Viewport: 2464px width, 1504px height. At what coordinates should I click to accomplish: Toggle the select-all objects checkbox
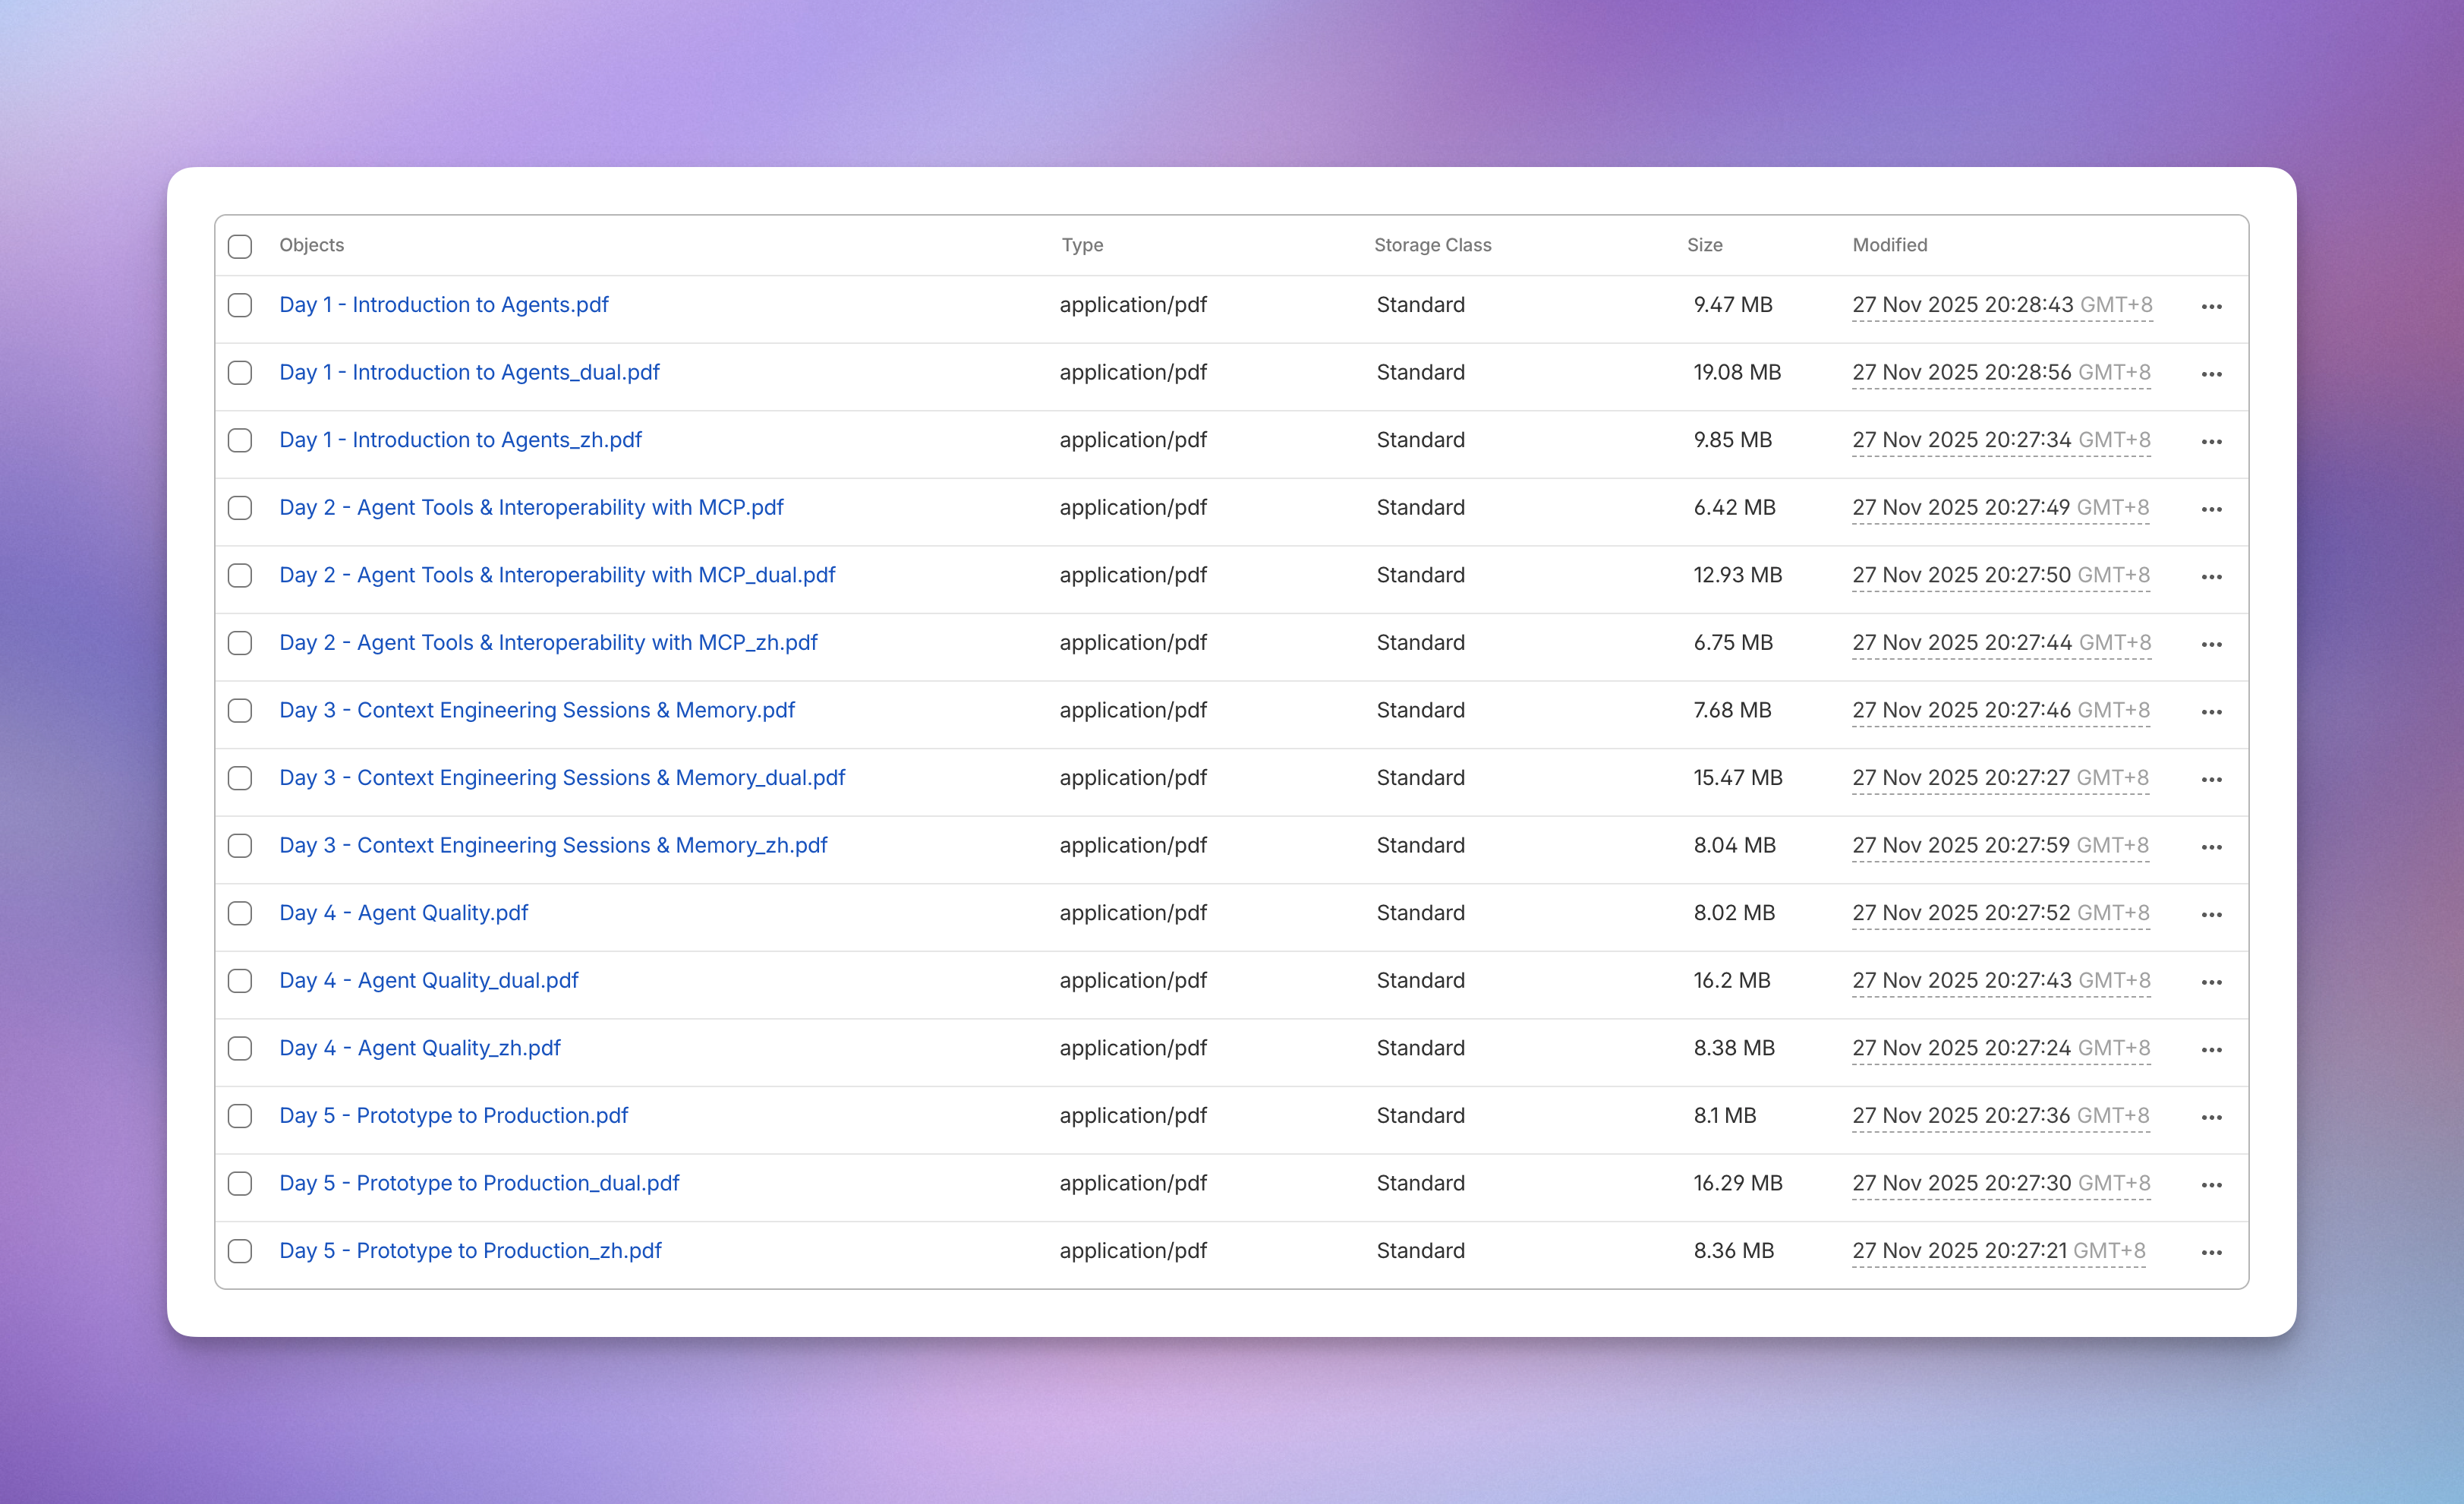240,246
